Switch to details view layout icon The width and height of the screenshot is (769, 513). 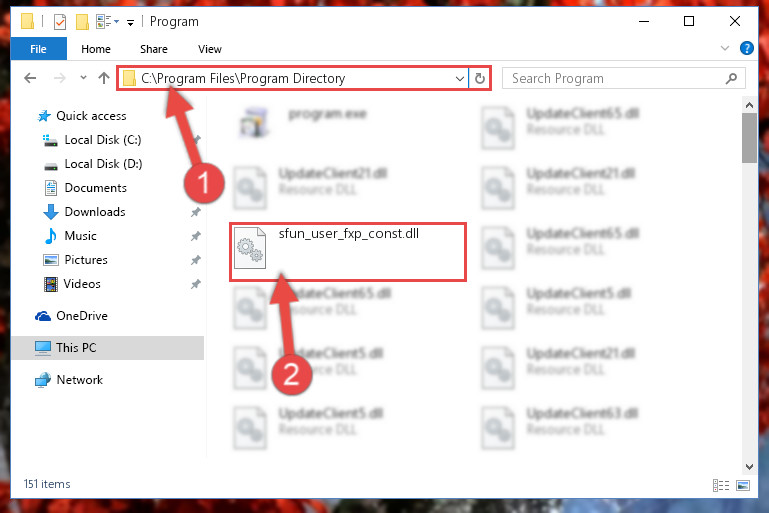(720, 485)
